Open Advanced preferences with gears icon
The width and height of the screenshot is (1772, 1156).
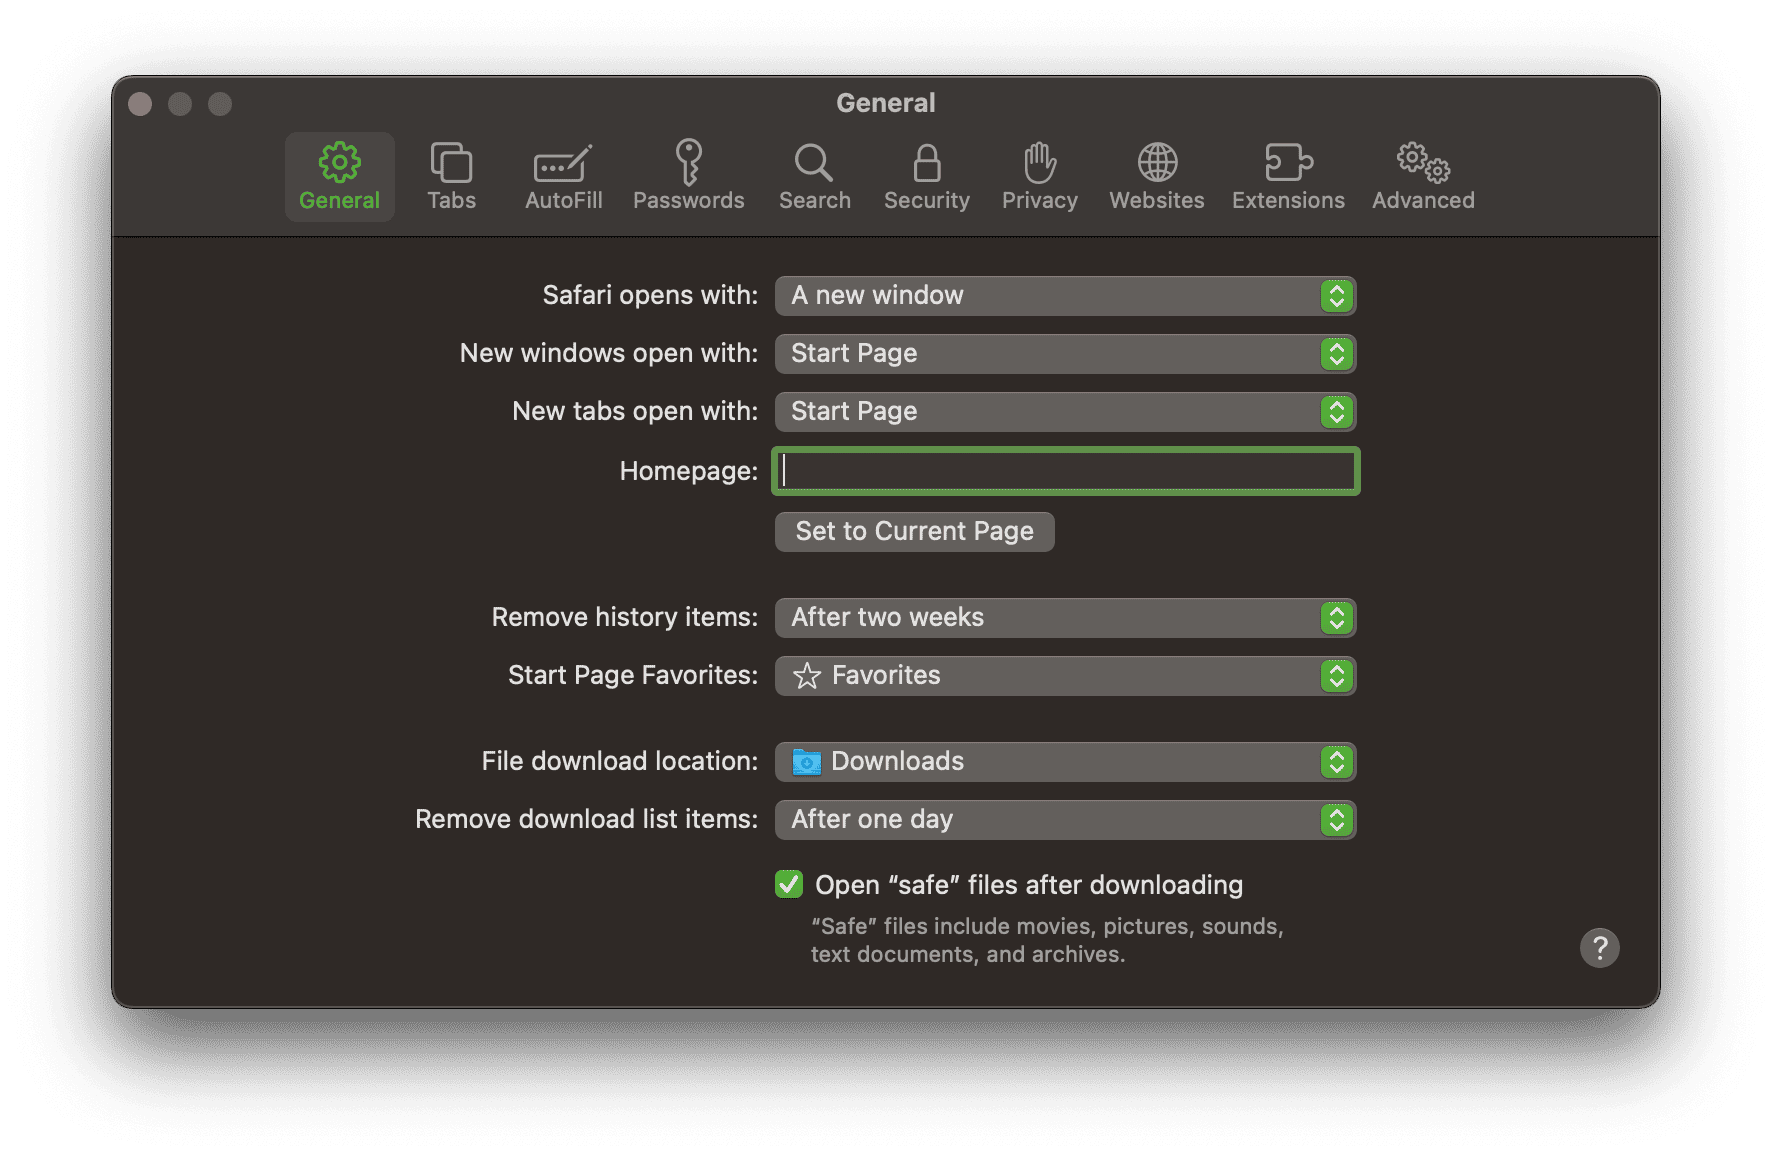pos(1423,176)
